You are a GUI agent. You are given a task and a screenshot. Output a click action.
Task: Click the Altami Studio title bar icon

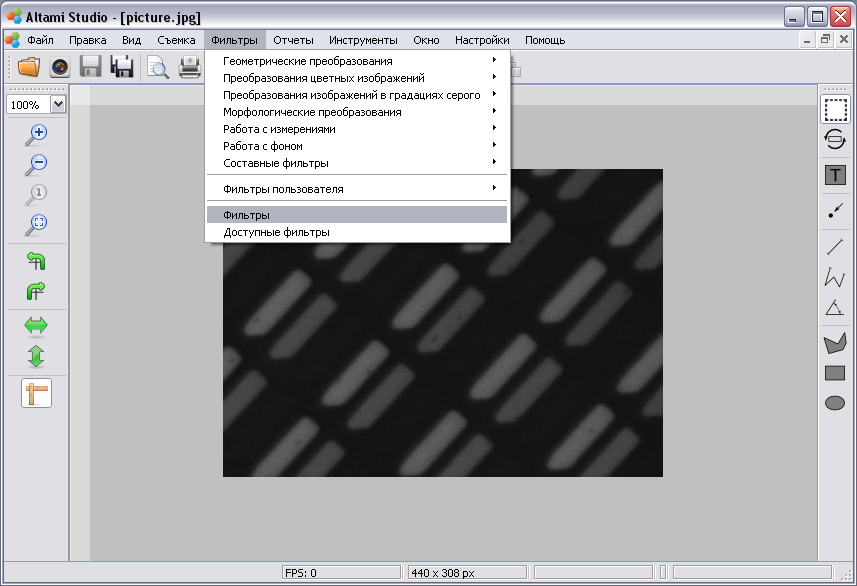pos(14,16)
